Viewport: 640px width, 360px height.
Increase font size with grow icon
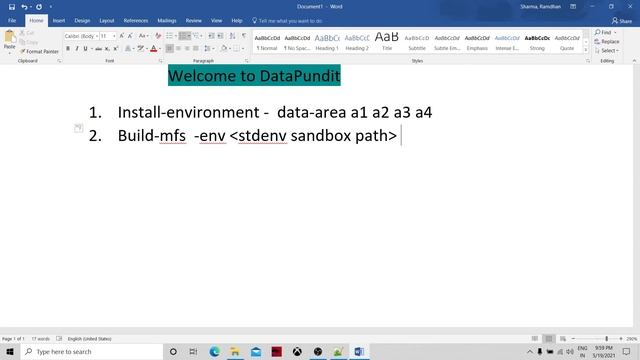(x=122, y=36)
